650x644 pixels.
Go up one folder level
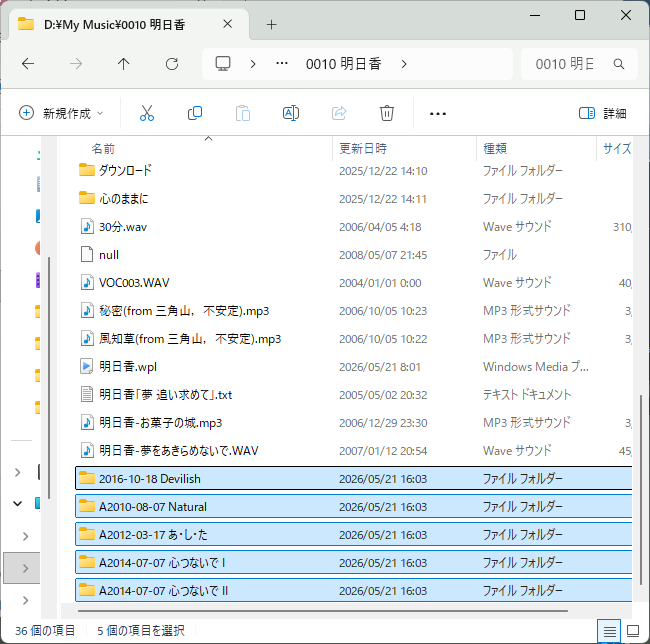(124, 64)
